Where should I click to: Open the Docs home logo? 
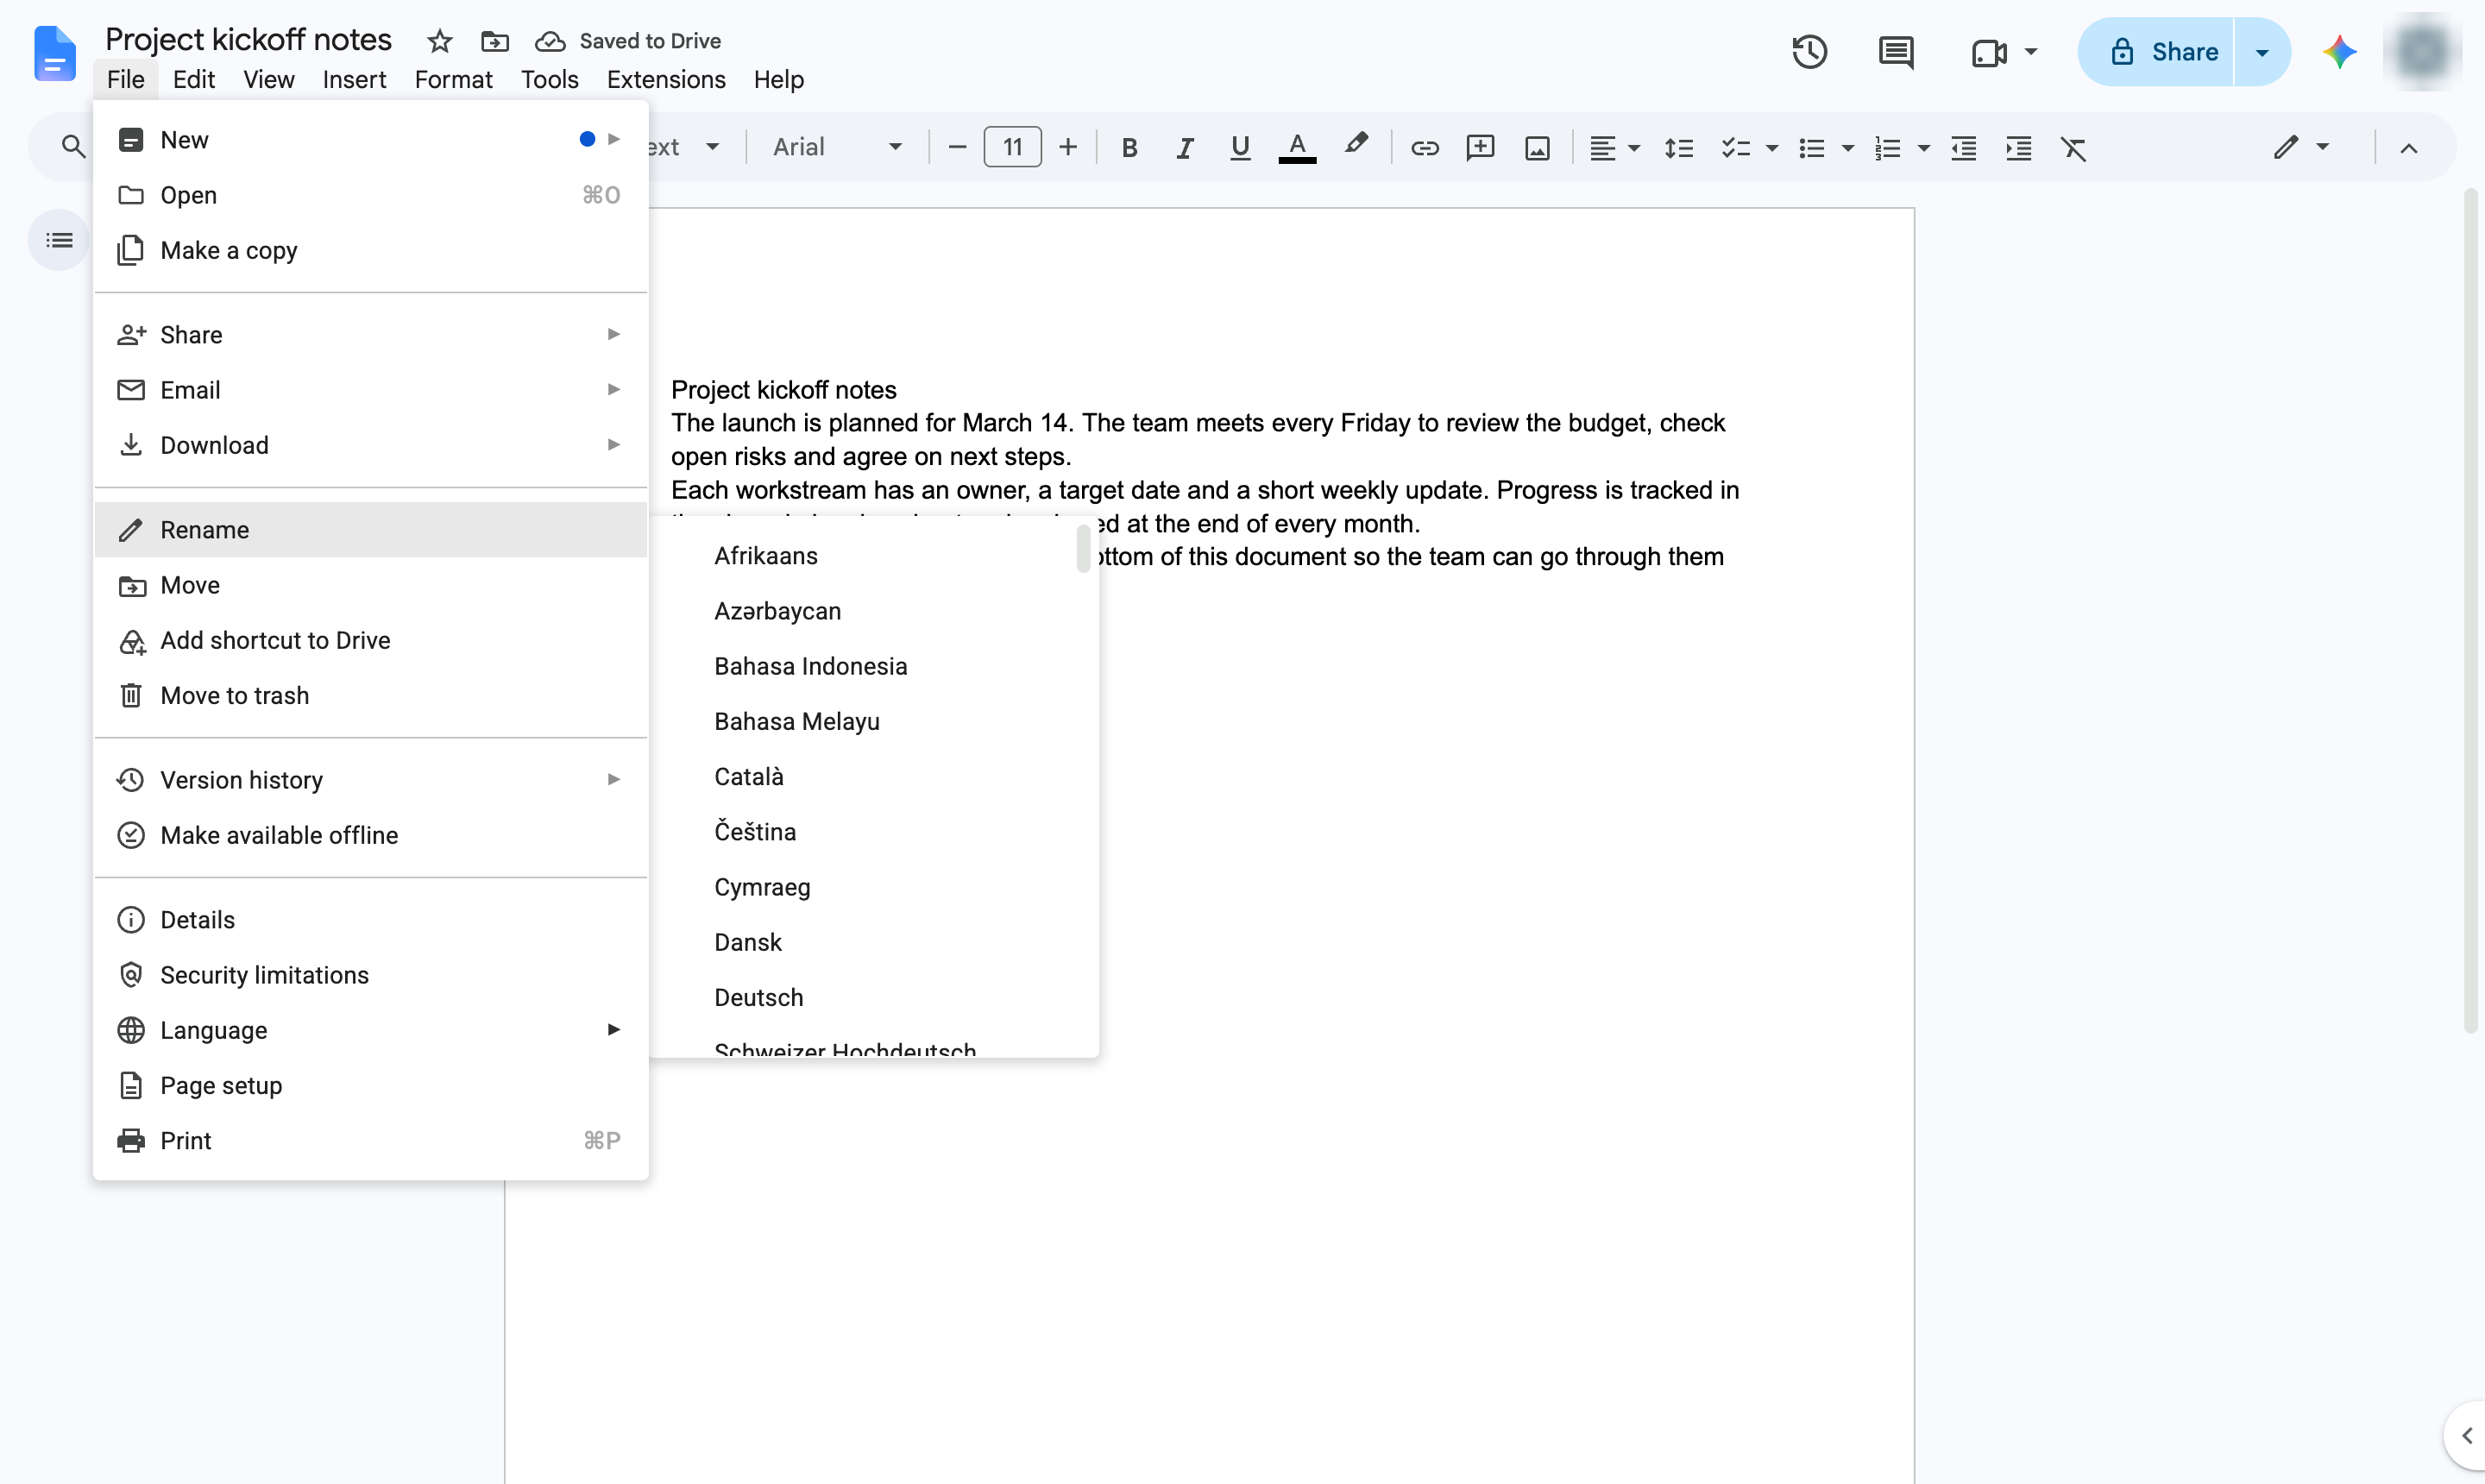[54, 54]
